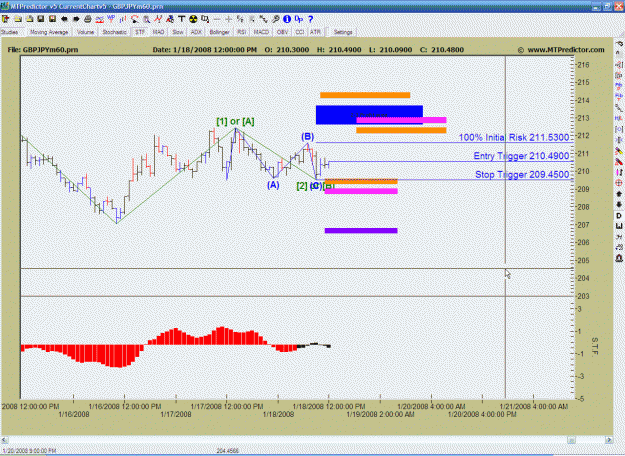
Task: Click '100% Initial Risk 211.5300' label
Action: pyautogui.click(x=513, y=138)
